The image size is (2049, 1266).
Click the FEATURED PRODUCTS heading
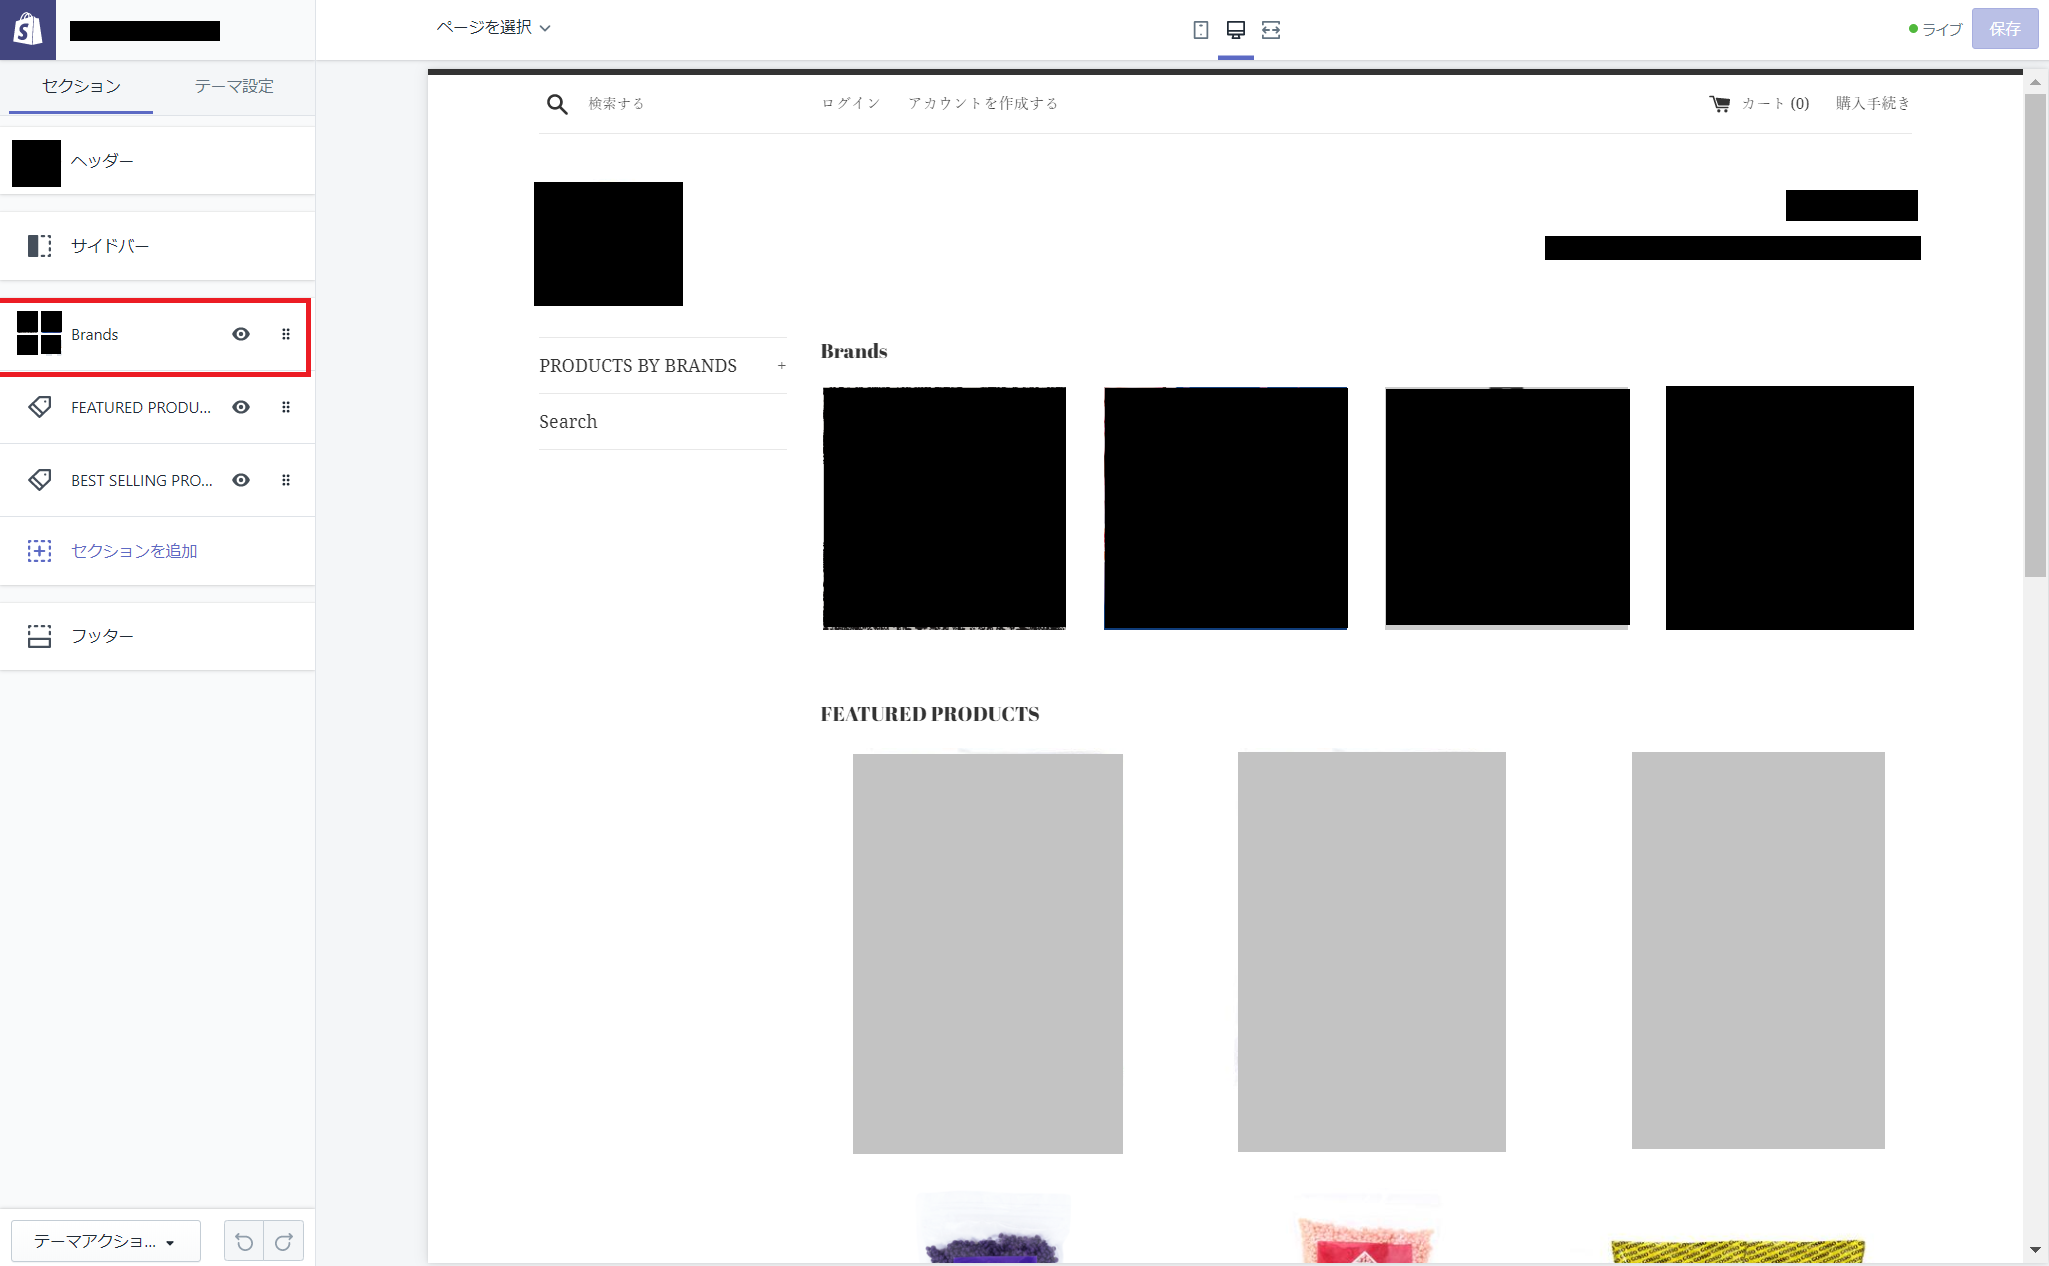[930, 714]
